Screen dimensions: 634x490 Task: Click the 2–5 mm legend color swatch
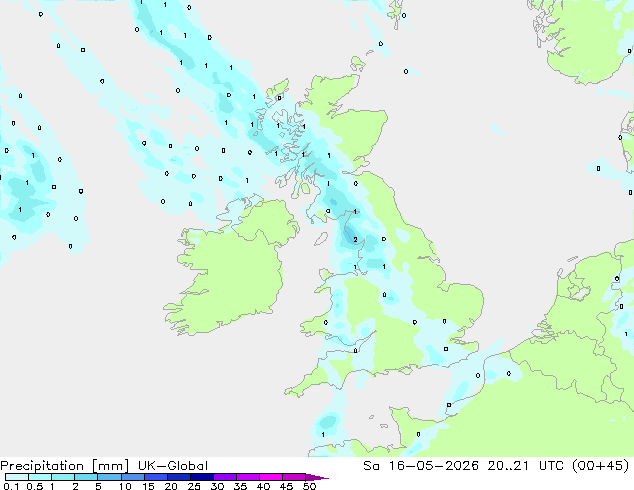tap(86, 477)
